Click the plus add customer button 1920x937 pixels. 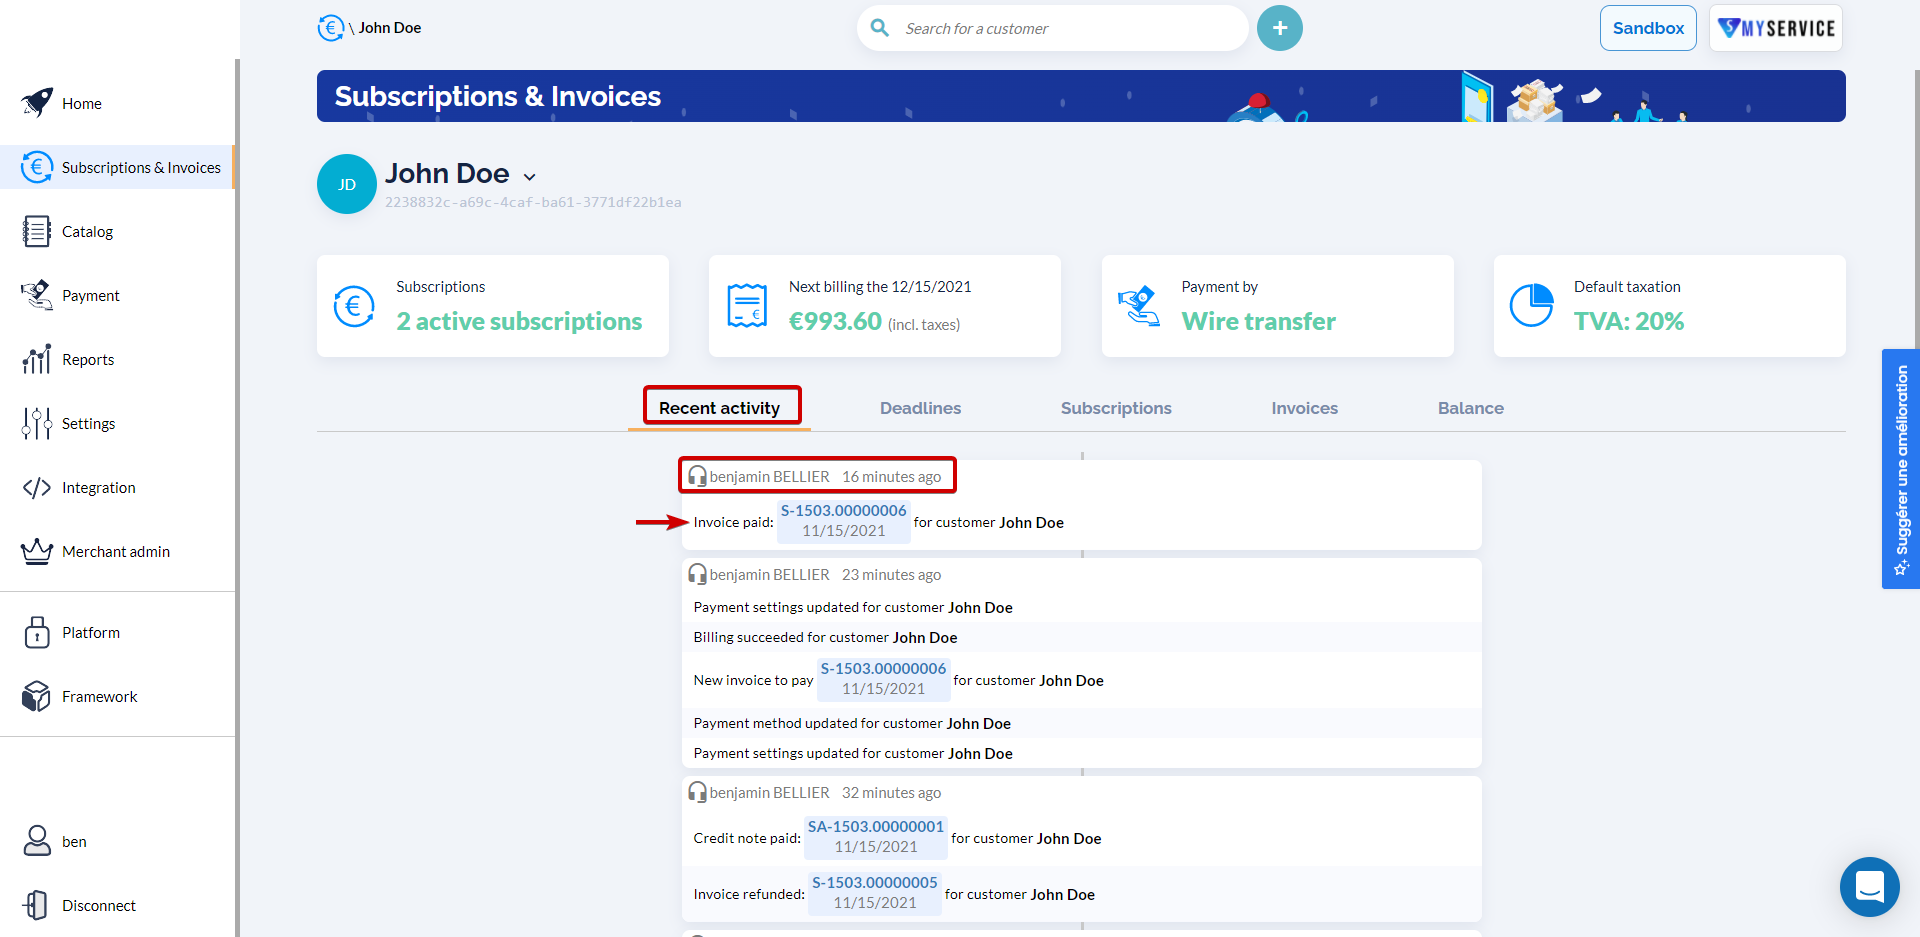(x=1280, y=28)
